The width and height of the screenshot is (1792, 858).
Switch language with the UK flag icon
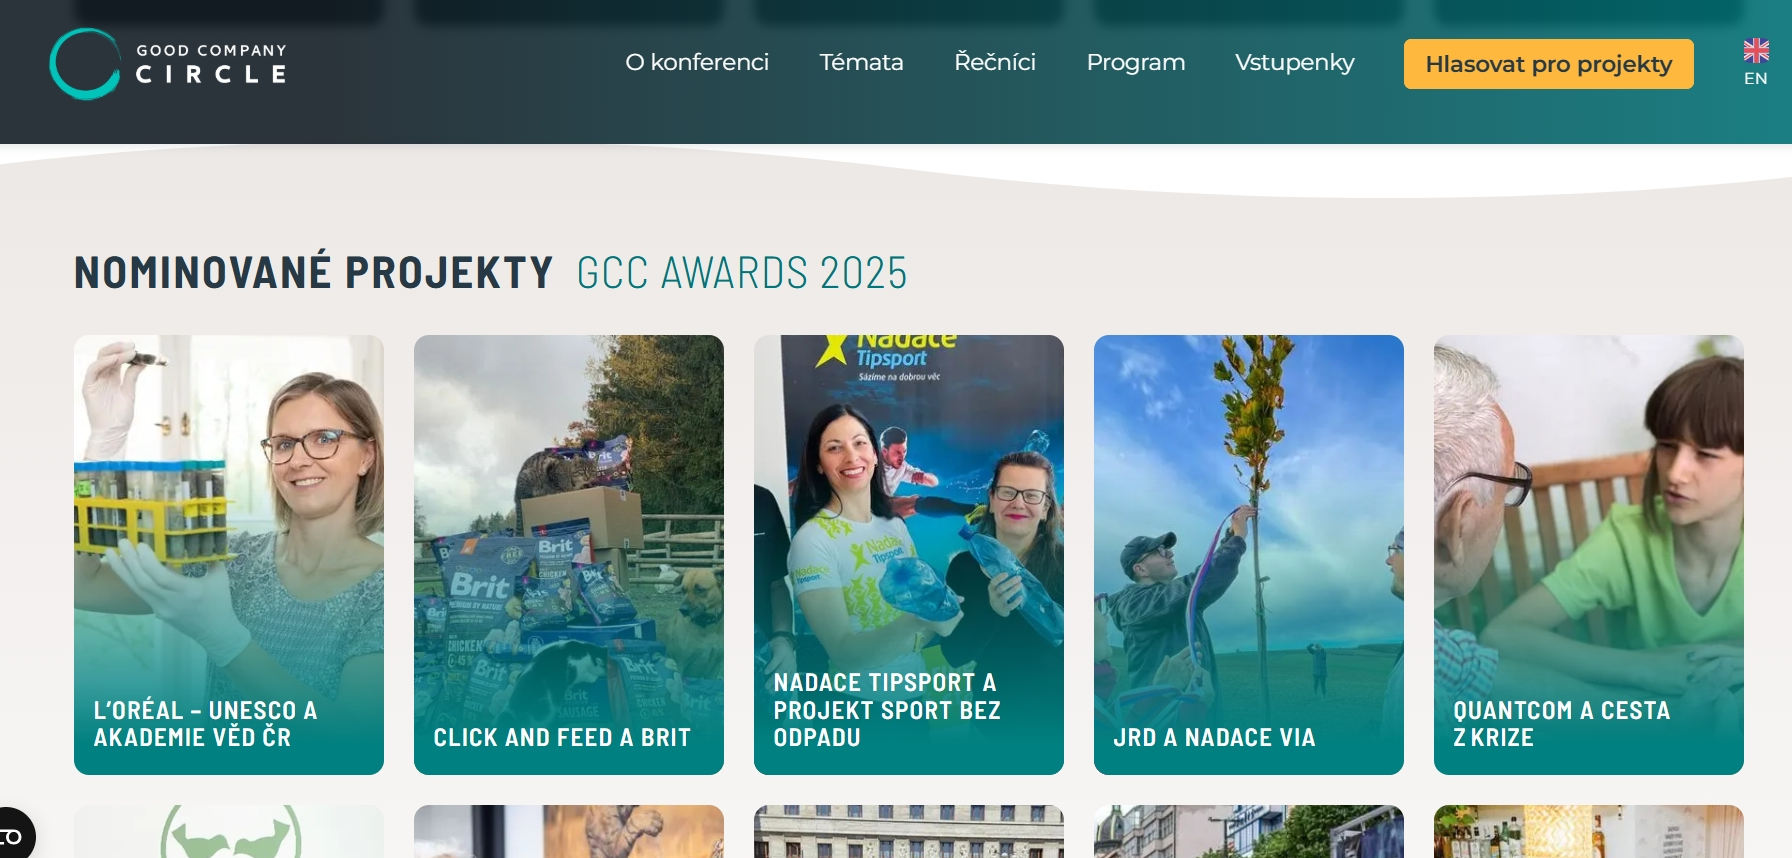[x=1756, y=50]
